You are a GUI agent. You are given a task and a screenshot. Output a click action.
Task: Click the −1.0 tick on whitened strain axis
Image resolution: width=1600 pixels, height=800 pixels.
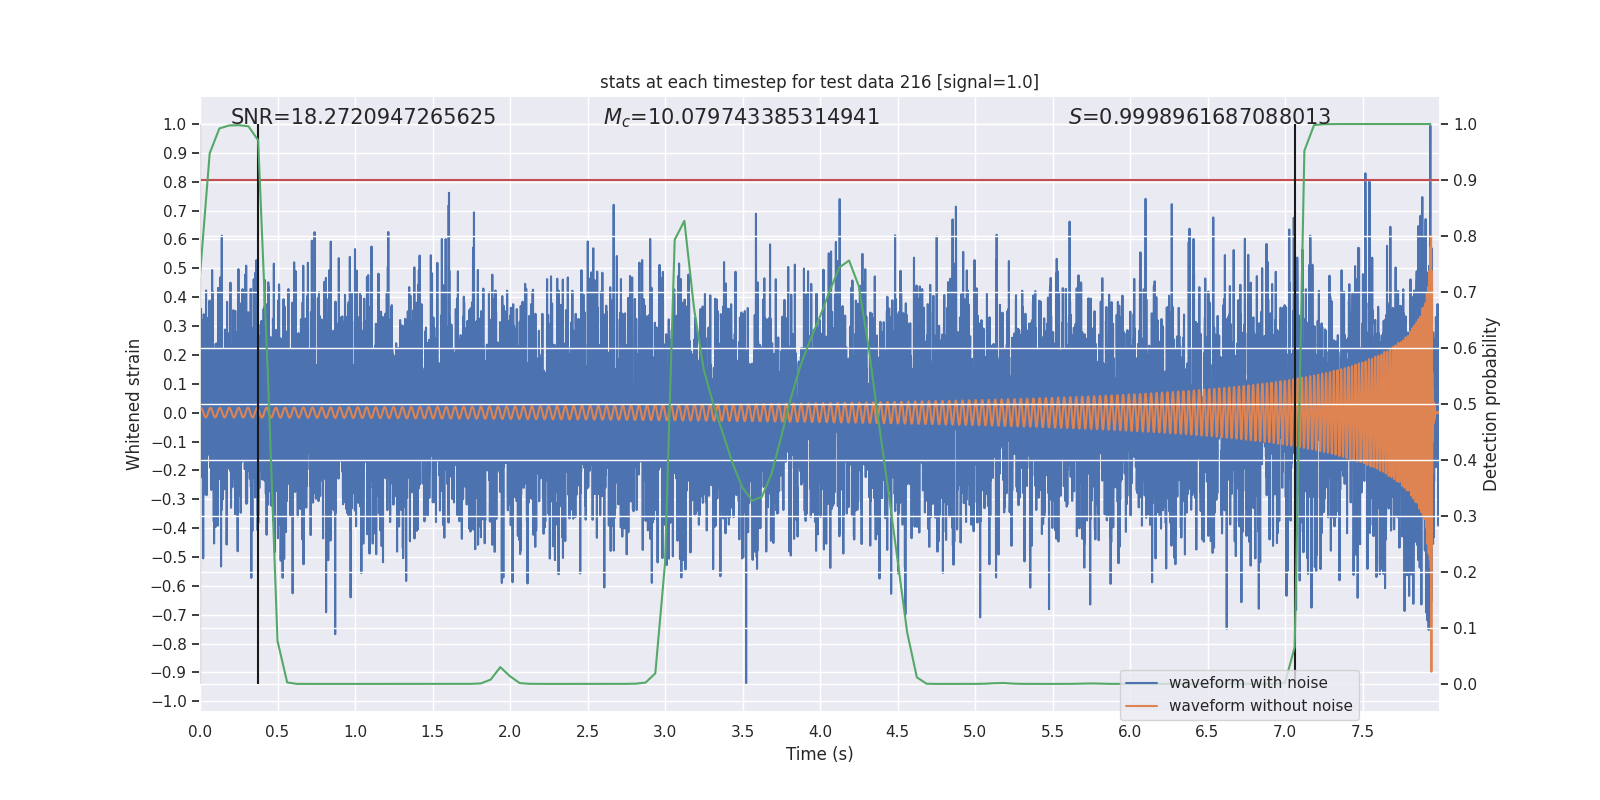pyautogui.click(x=169, y=702)
